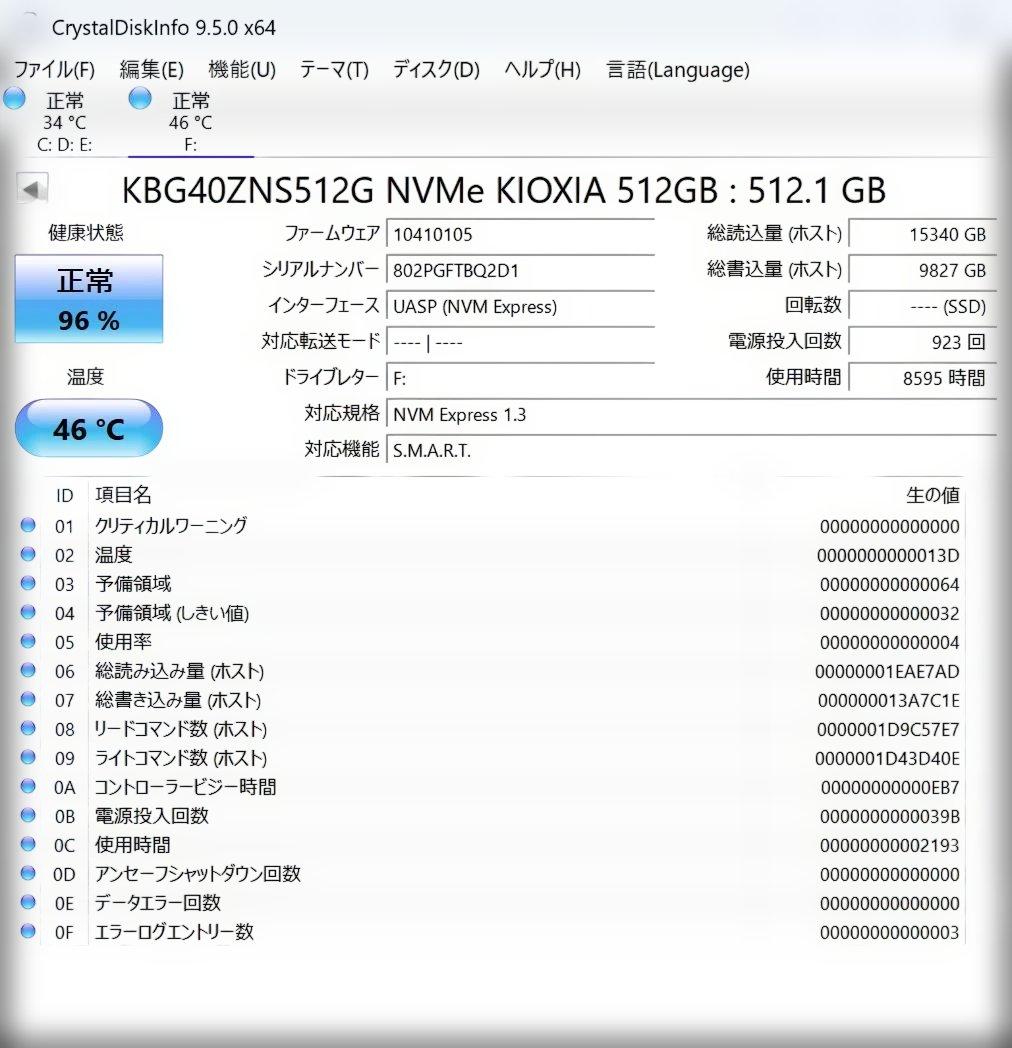Open the 機能(U) menu
Image resolution: width=1012 pixels, height=1048 pixels.
[x=242, y=70]
